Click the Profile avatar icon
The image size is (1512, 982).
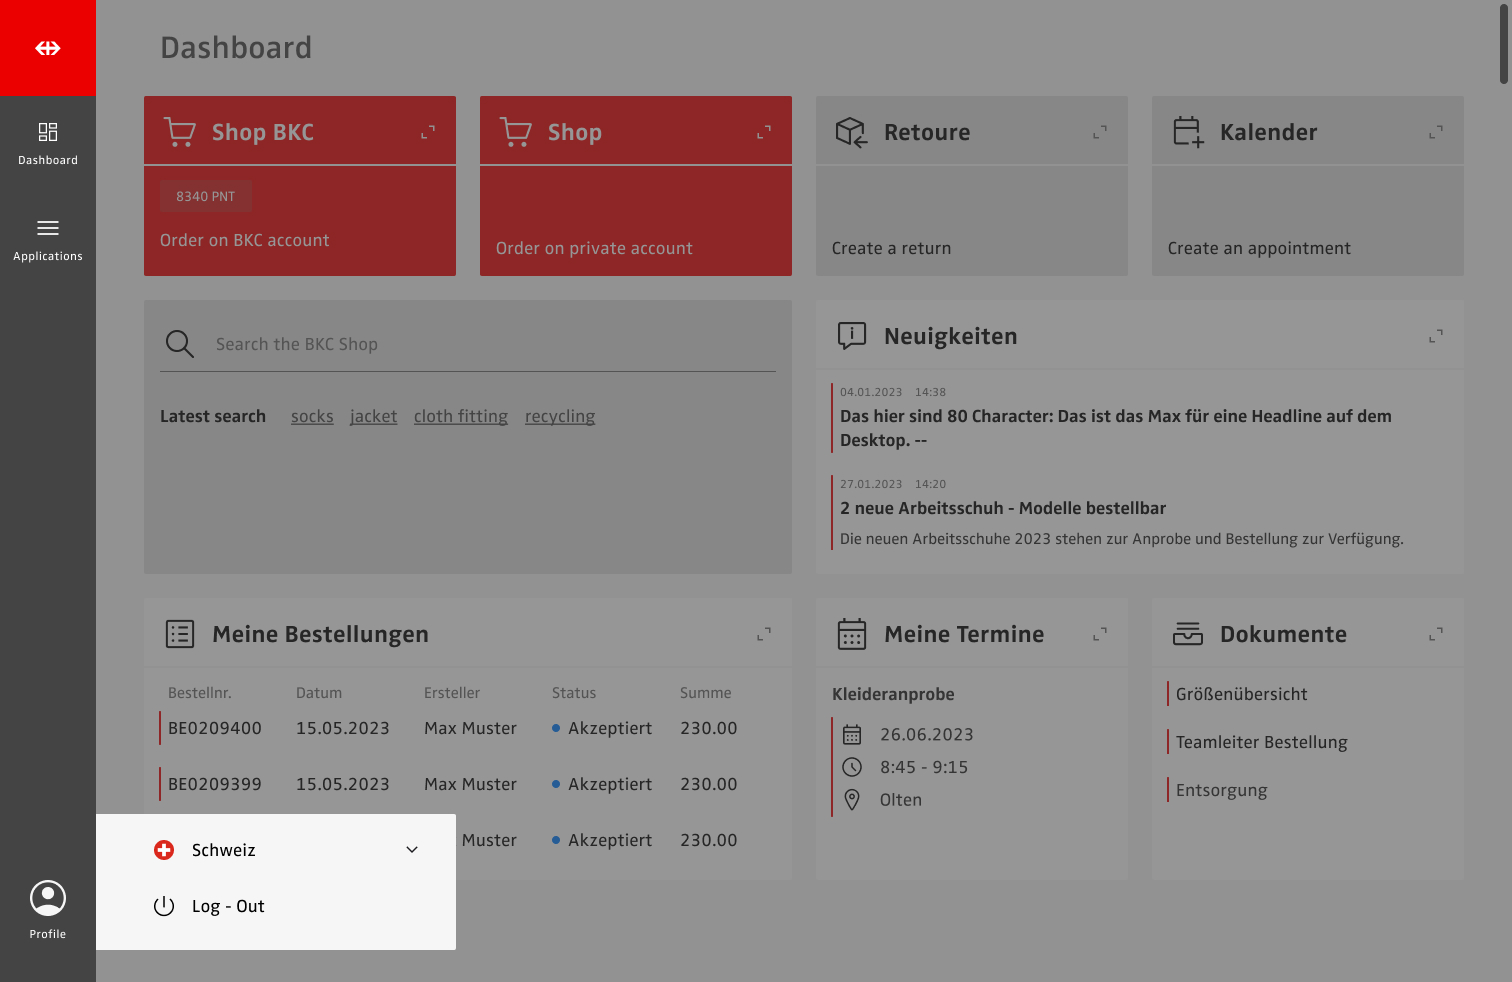(47, 898)
